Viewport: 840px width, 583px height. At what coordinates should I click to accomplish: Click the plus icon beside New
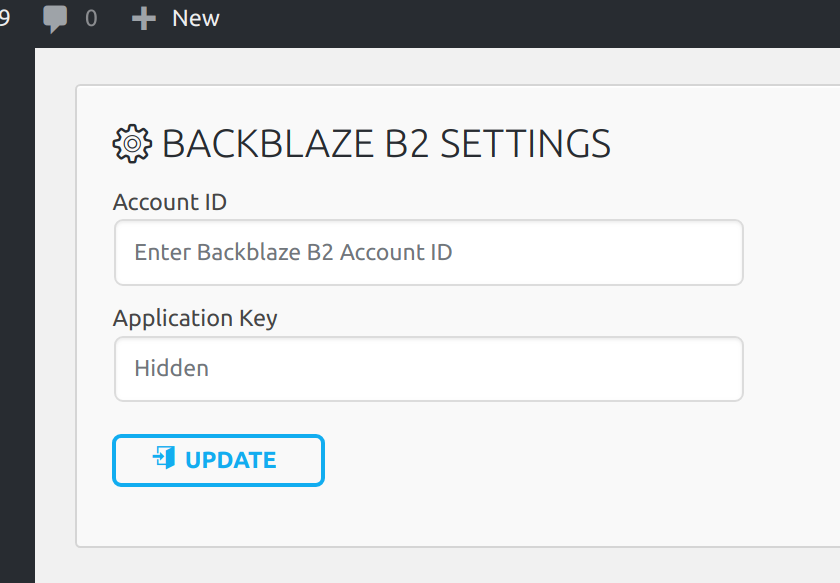pyautogui.click(x=144, y=19)
